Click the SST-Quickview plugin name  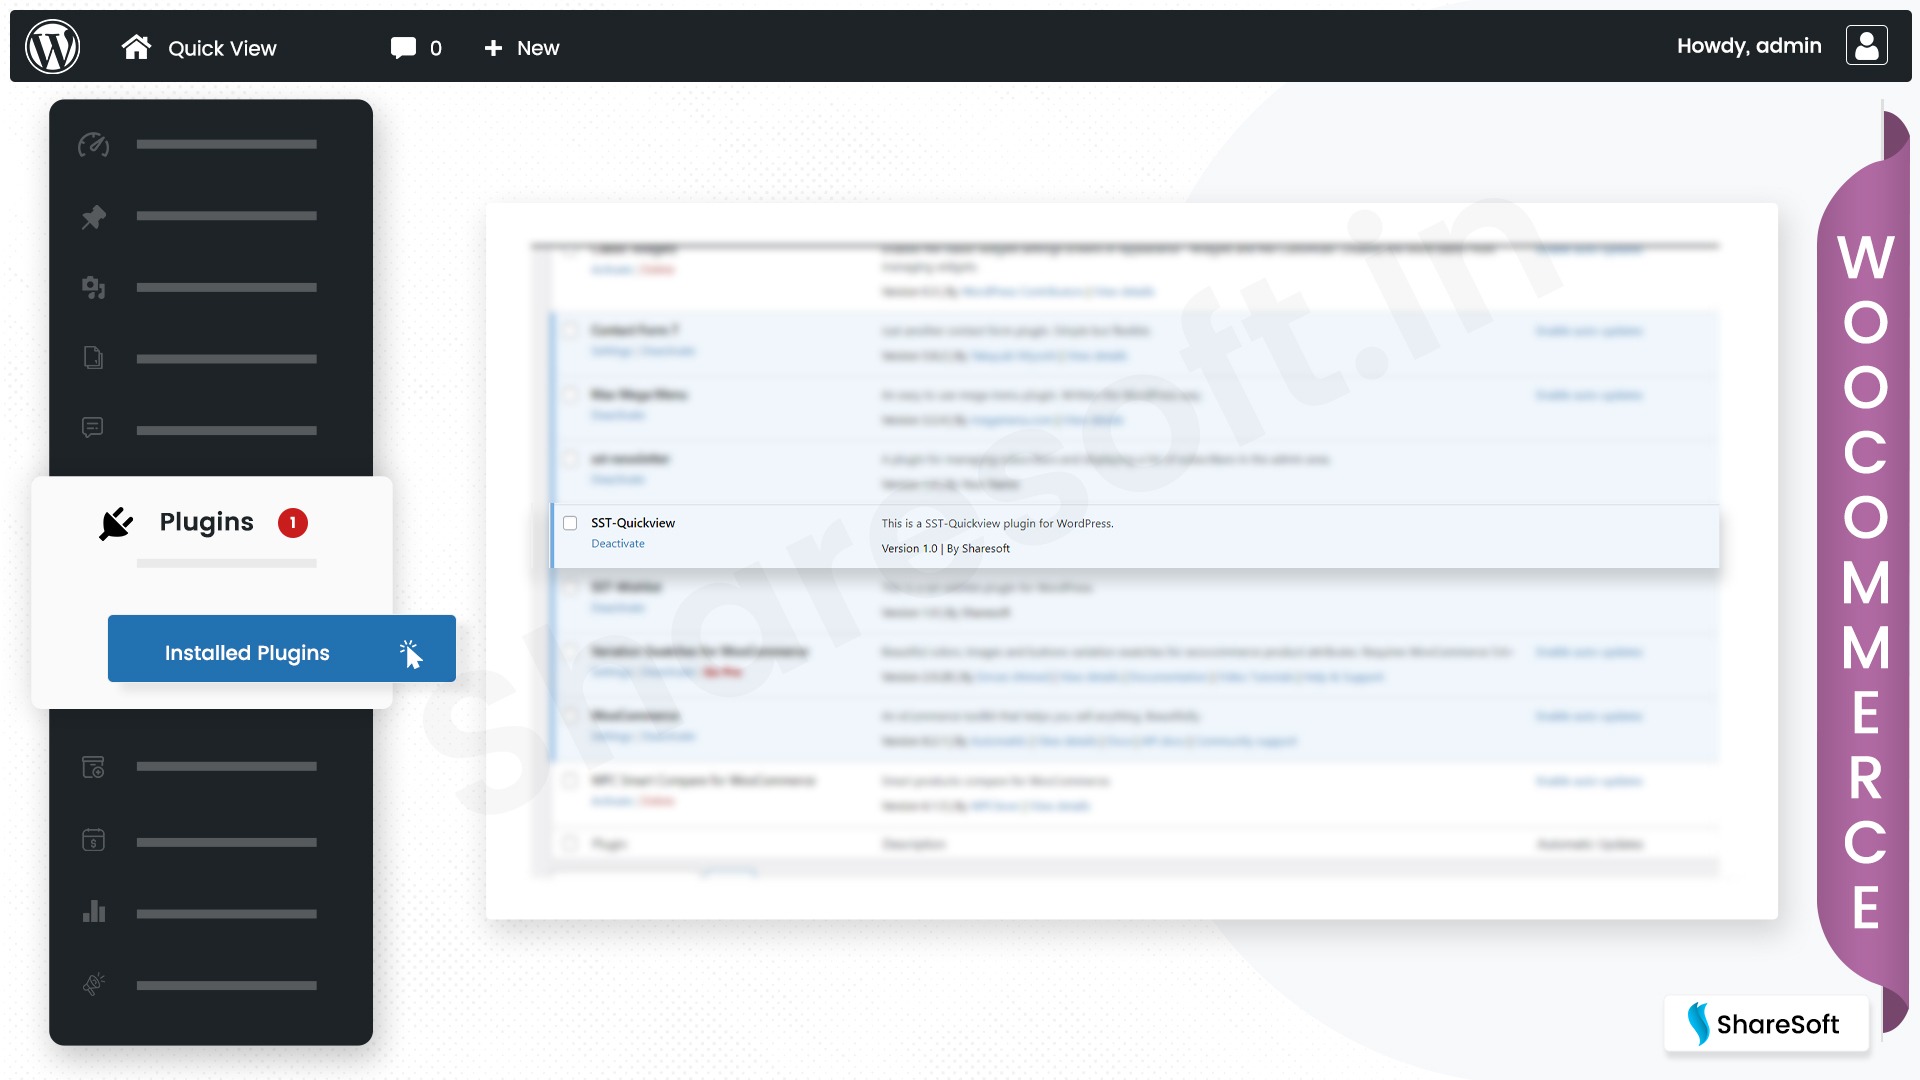click(x=633, y=523)
